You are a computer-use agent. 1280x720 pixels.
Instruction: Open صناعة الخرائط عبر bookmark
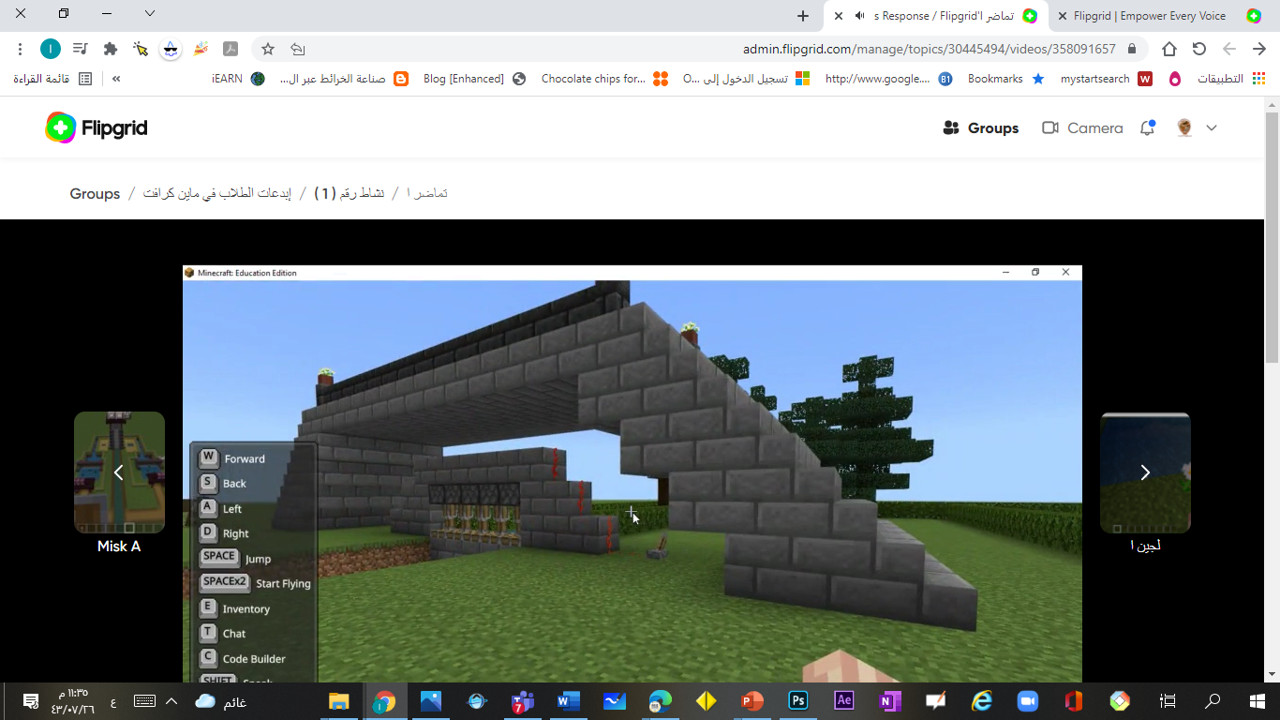[x=344, y=79]
